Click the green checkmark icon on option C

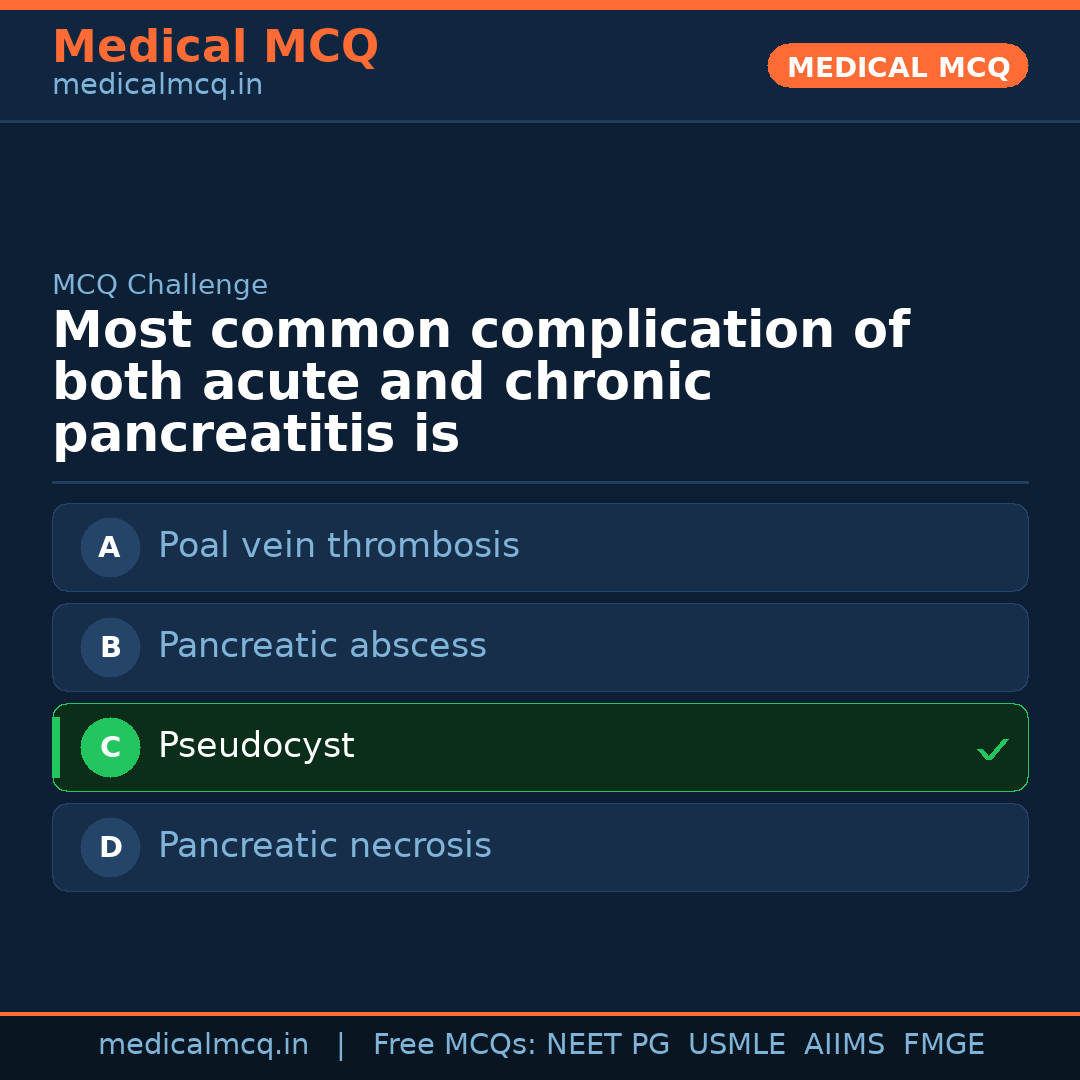tap(992, 748)
